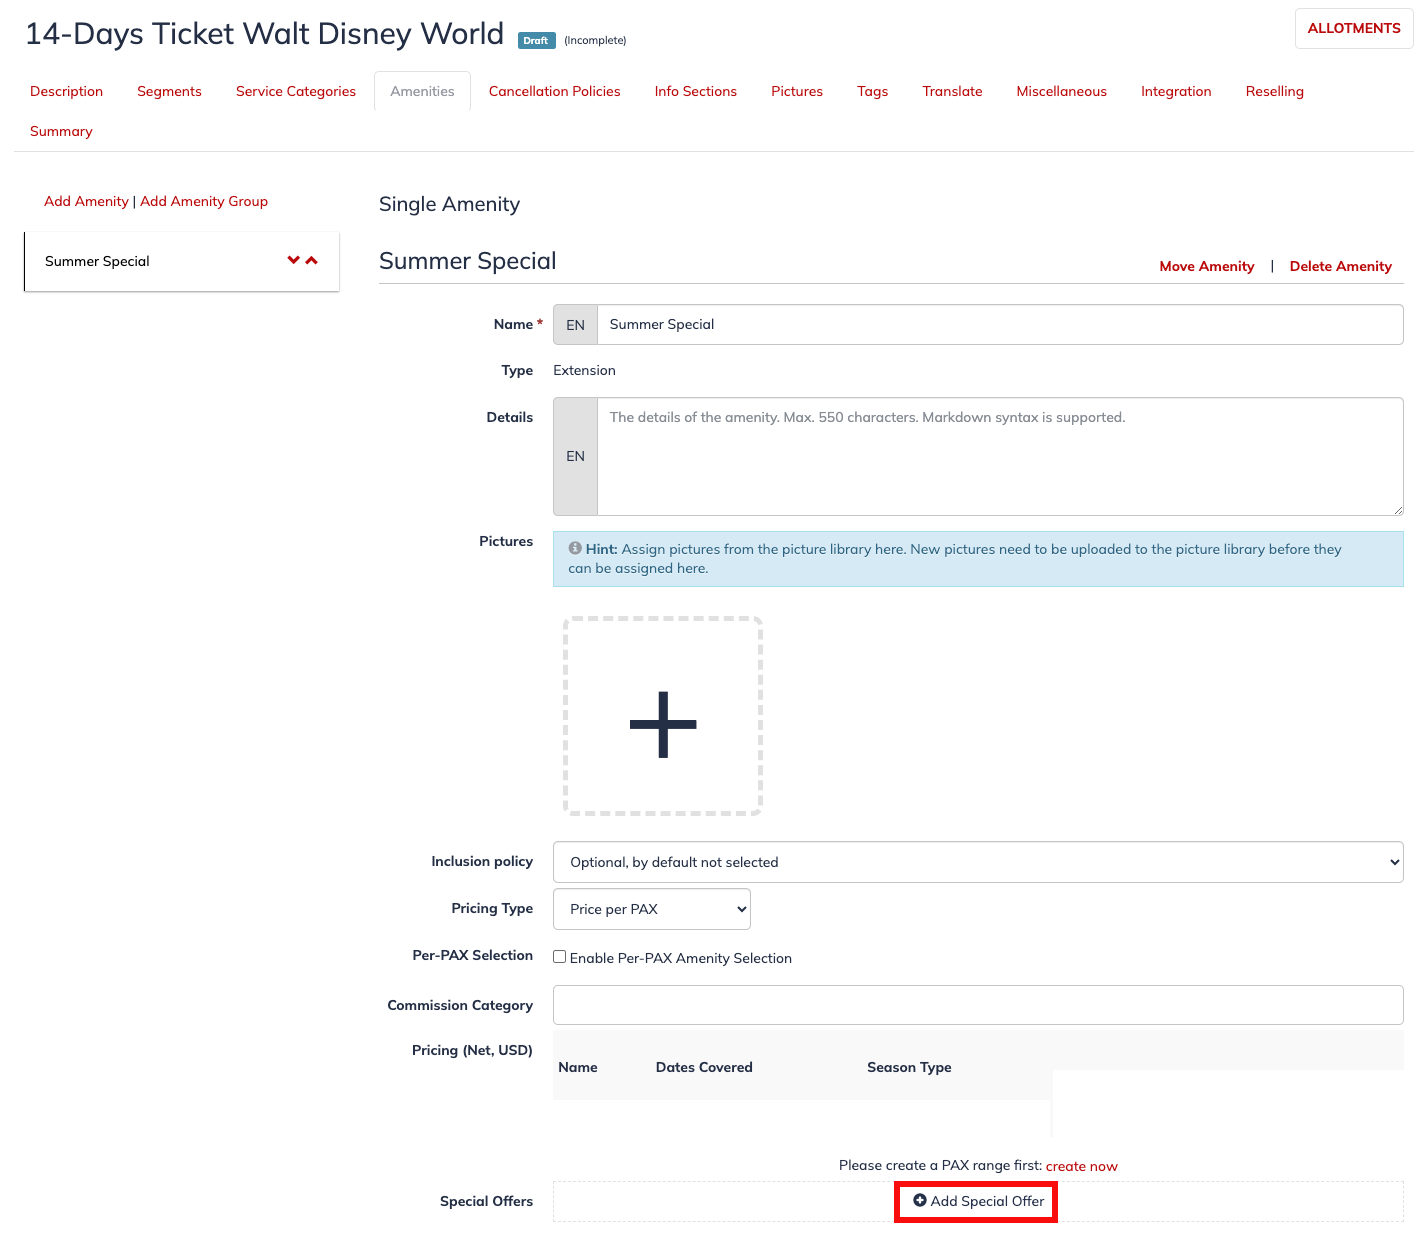Select the Amenities tab
Screen dimensions: 1428x1258
click(422, 91)
